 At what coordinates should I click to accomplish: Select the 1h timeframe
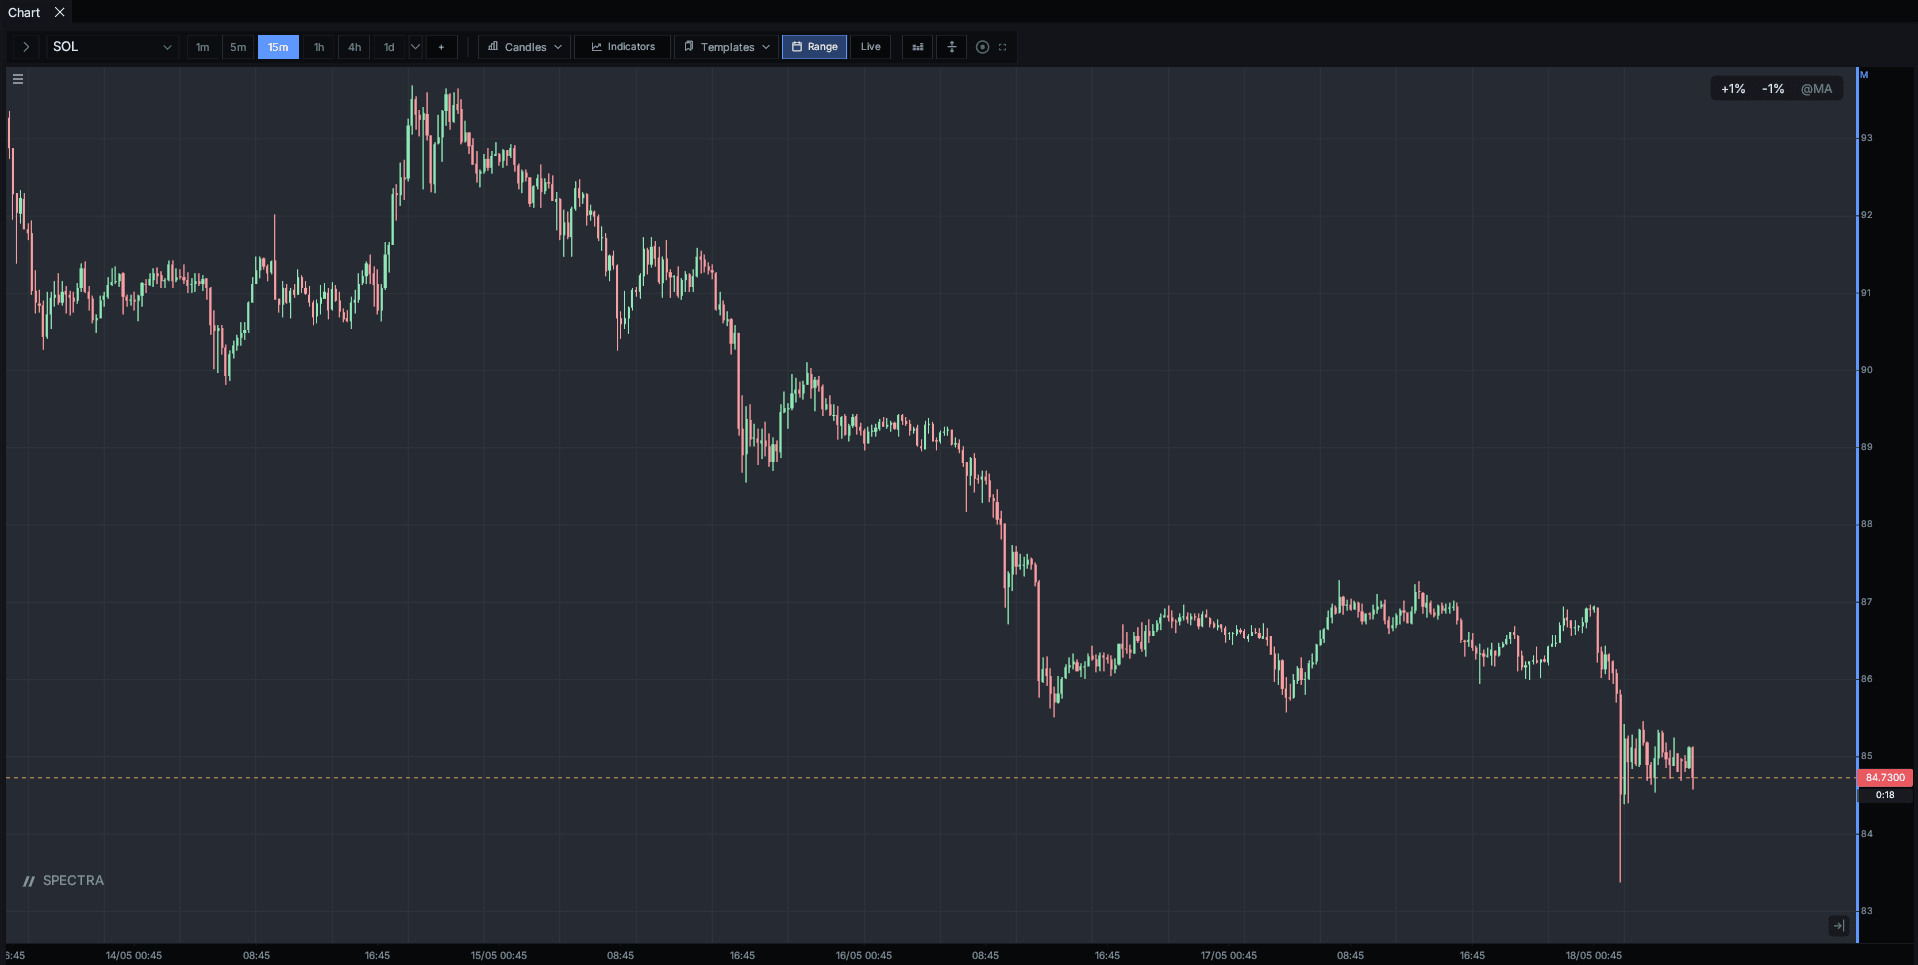click(x=319, y=47)
